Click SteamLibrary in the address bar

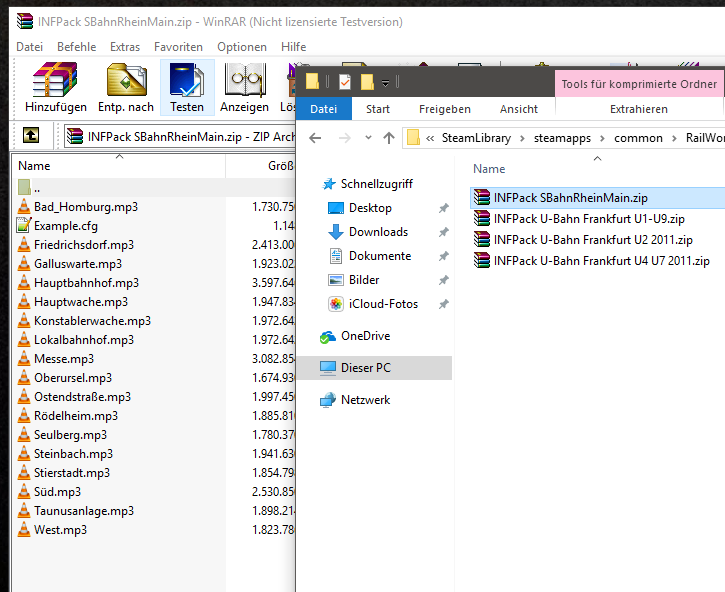[476, 138]
